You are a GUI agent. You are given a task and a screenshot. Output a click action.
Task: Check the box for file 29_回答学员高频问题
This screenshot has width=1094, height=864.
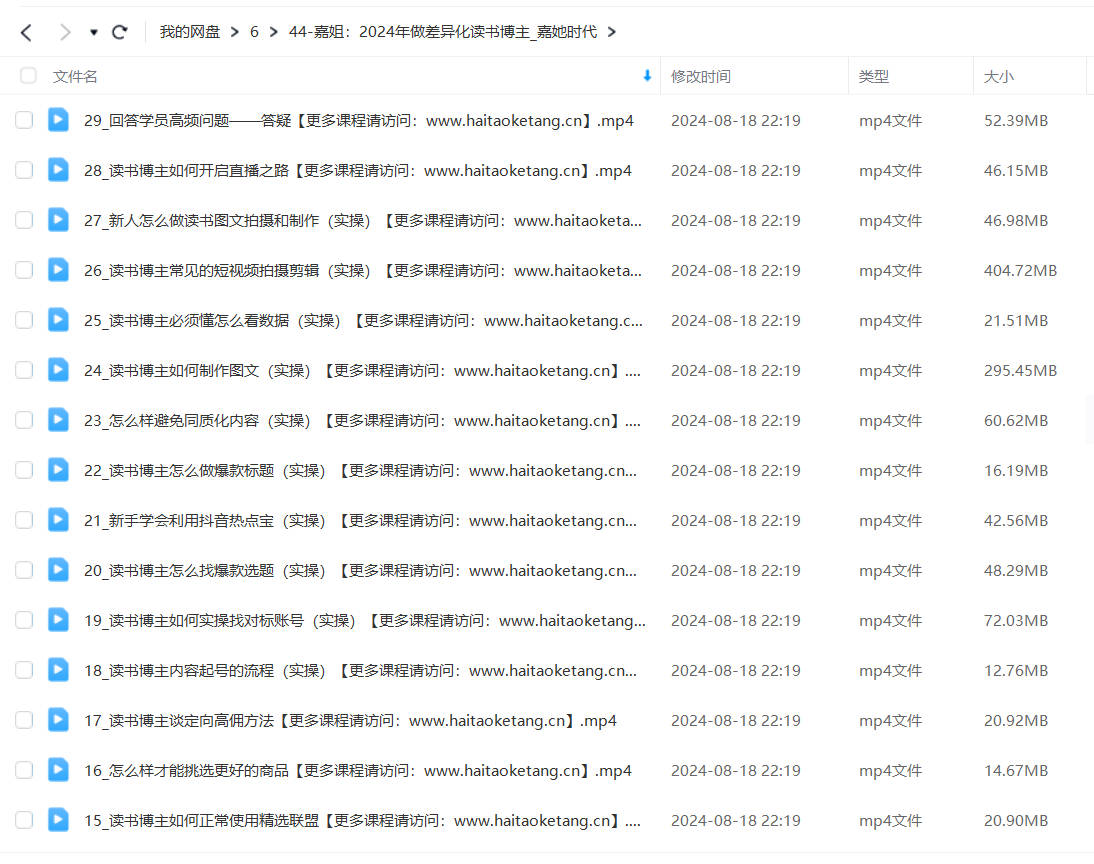[x=24, y=120]
